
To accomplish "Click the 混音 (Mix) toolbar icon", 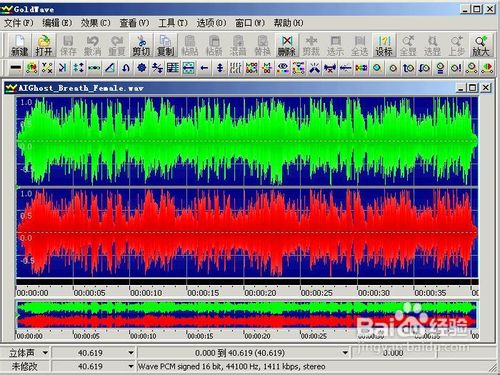I will tap(238, 45).
